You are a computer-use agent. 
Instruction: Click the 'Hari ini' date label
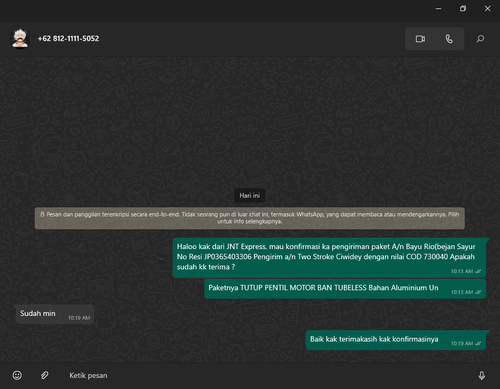tap(250, 195)
